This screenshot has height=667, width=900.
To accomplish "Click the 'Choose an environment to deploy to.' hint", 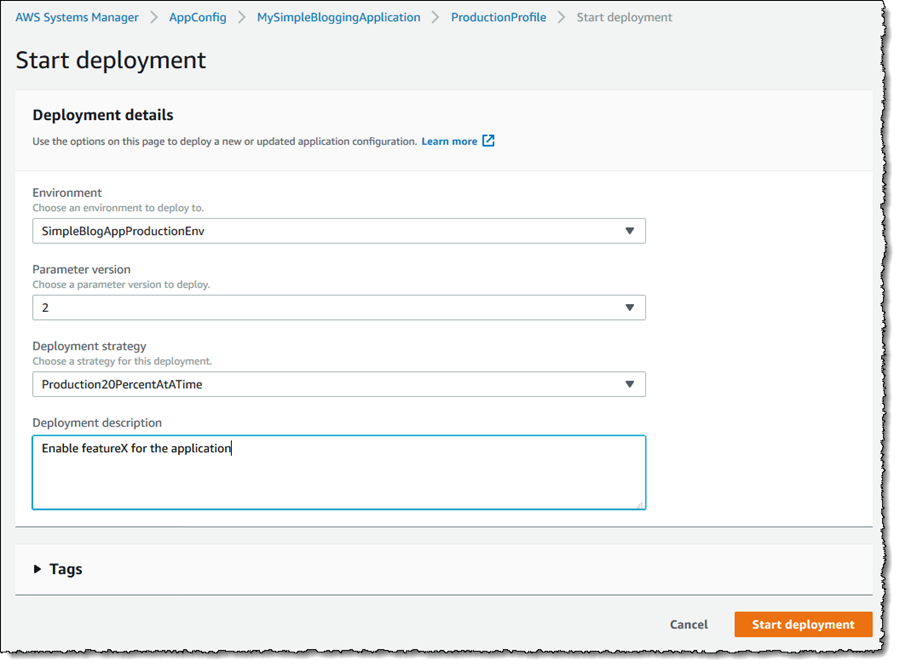I will point(118,208).
